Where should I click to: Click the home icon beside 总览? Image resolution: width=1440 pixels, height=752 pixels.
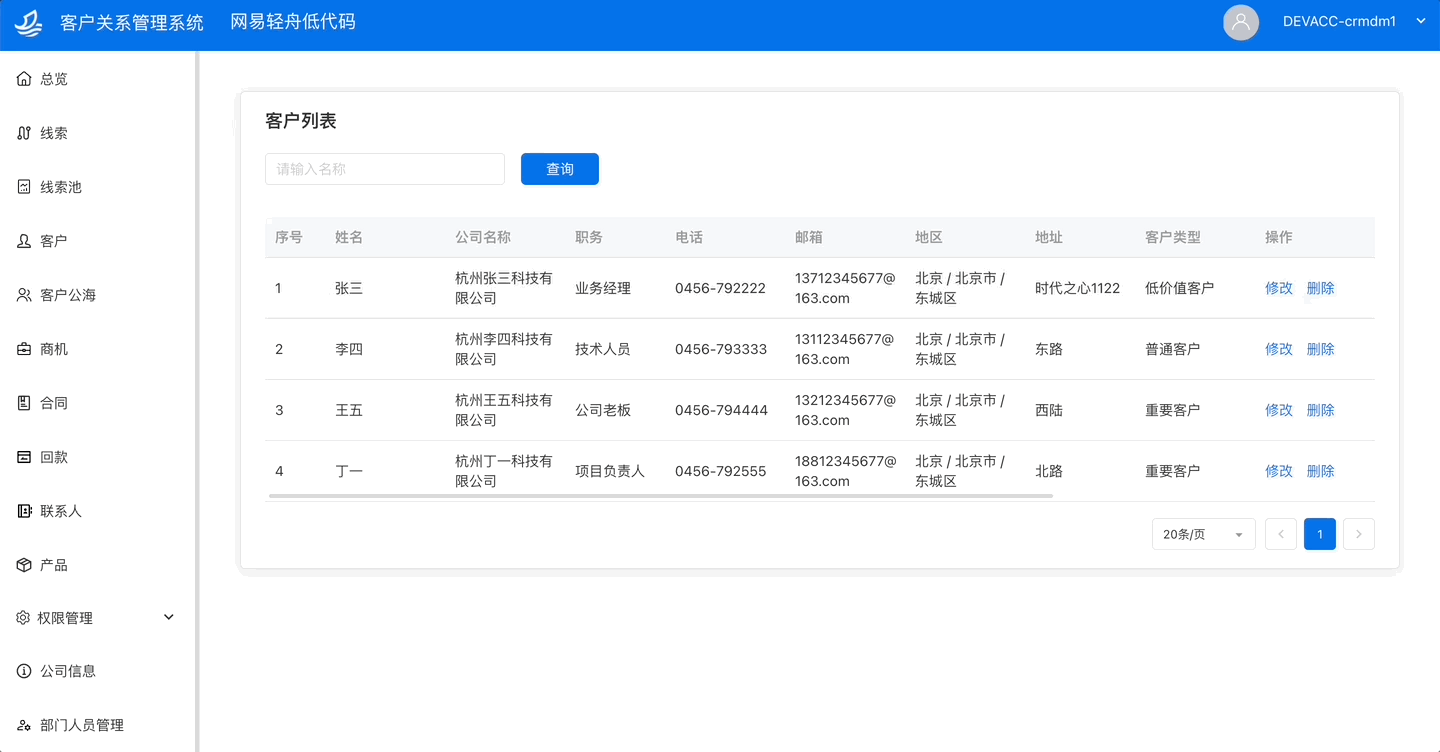pyautogui.click(x=24, y=79)
